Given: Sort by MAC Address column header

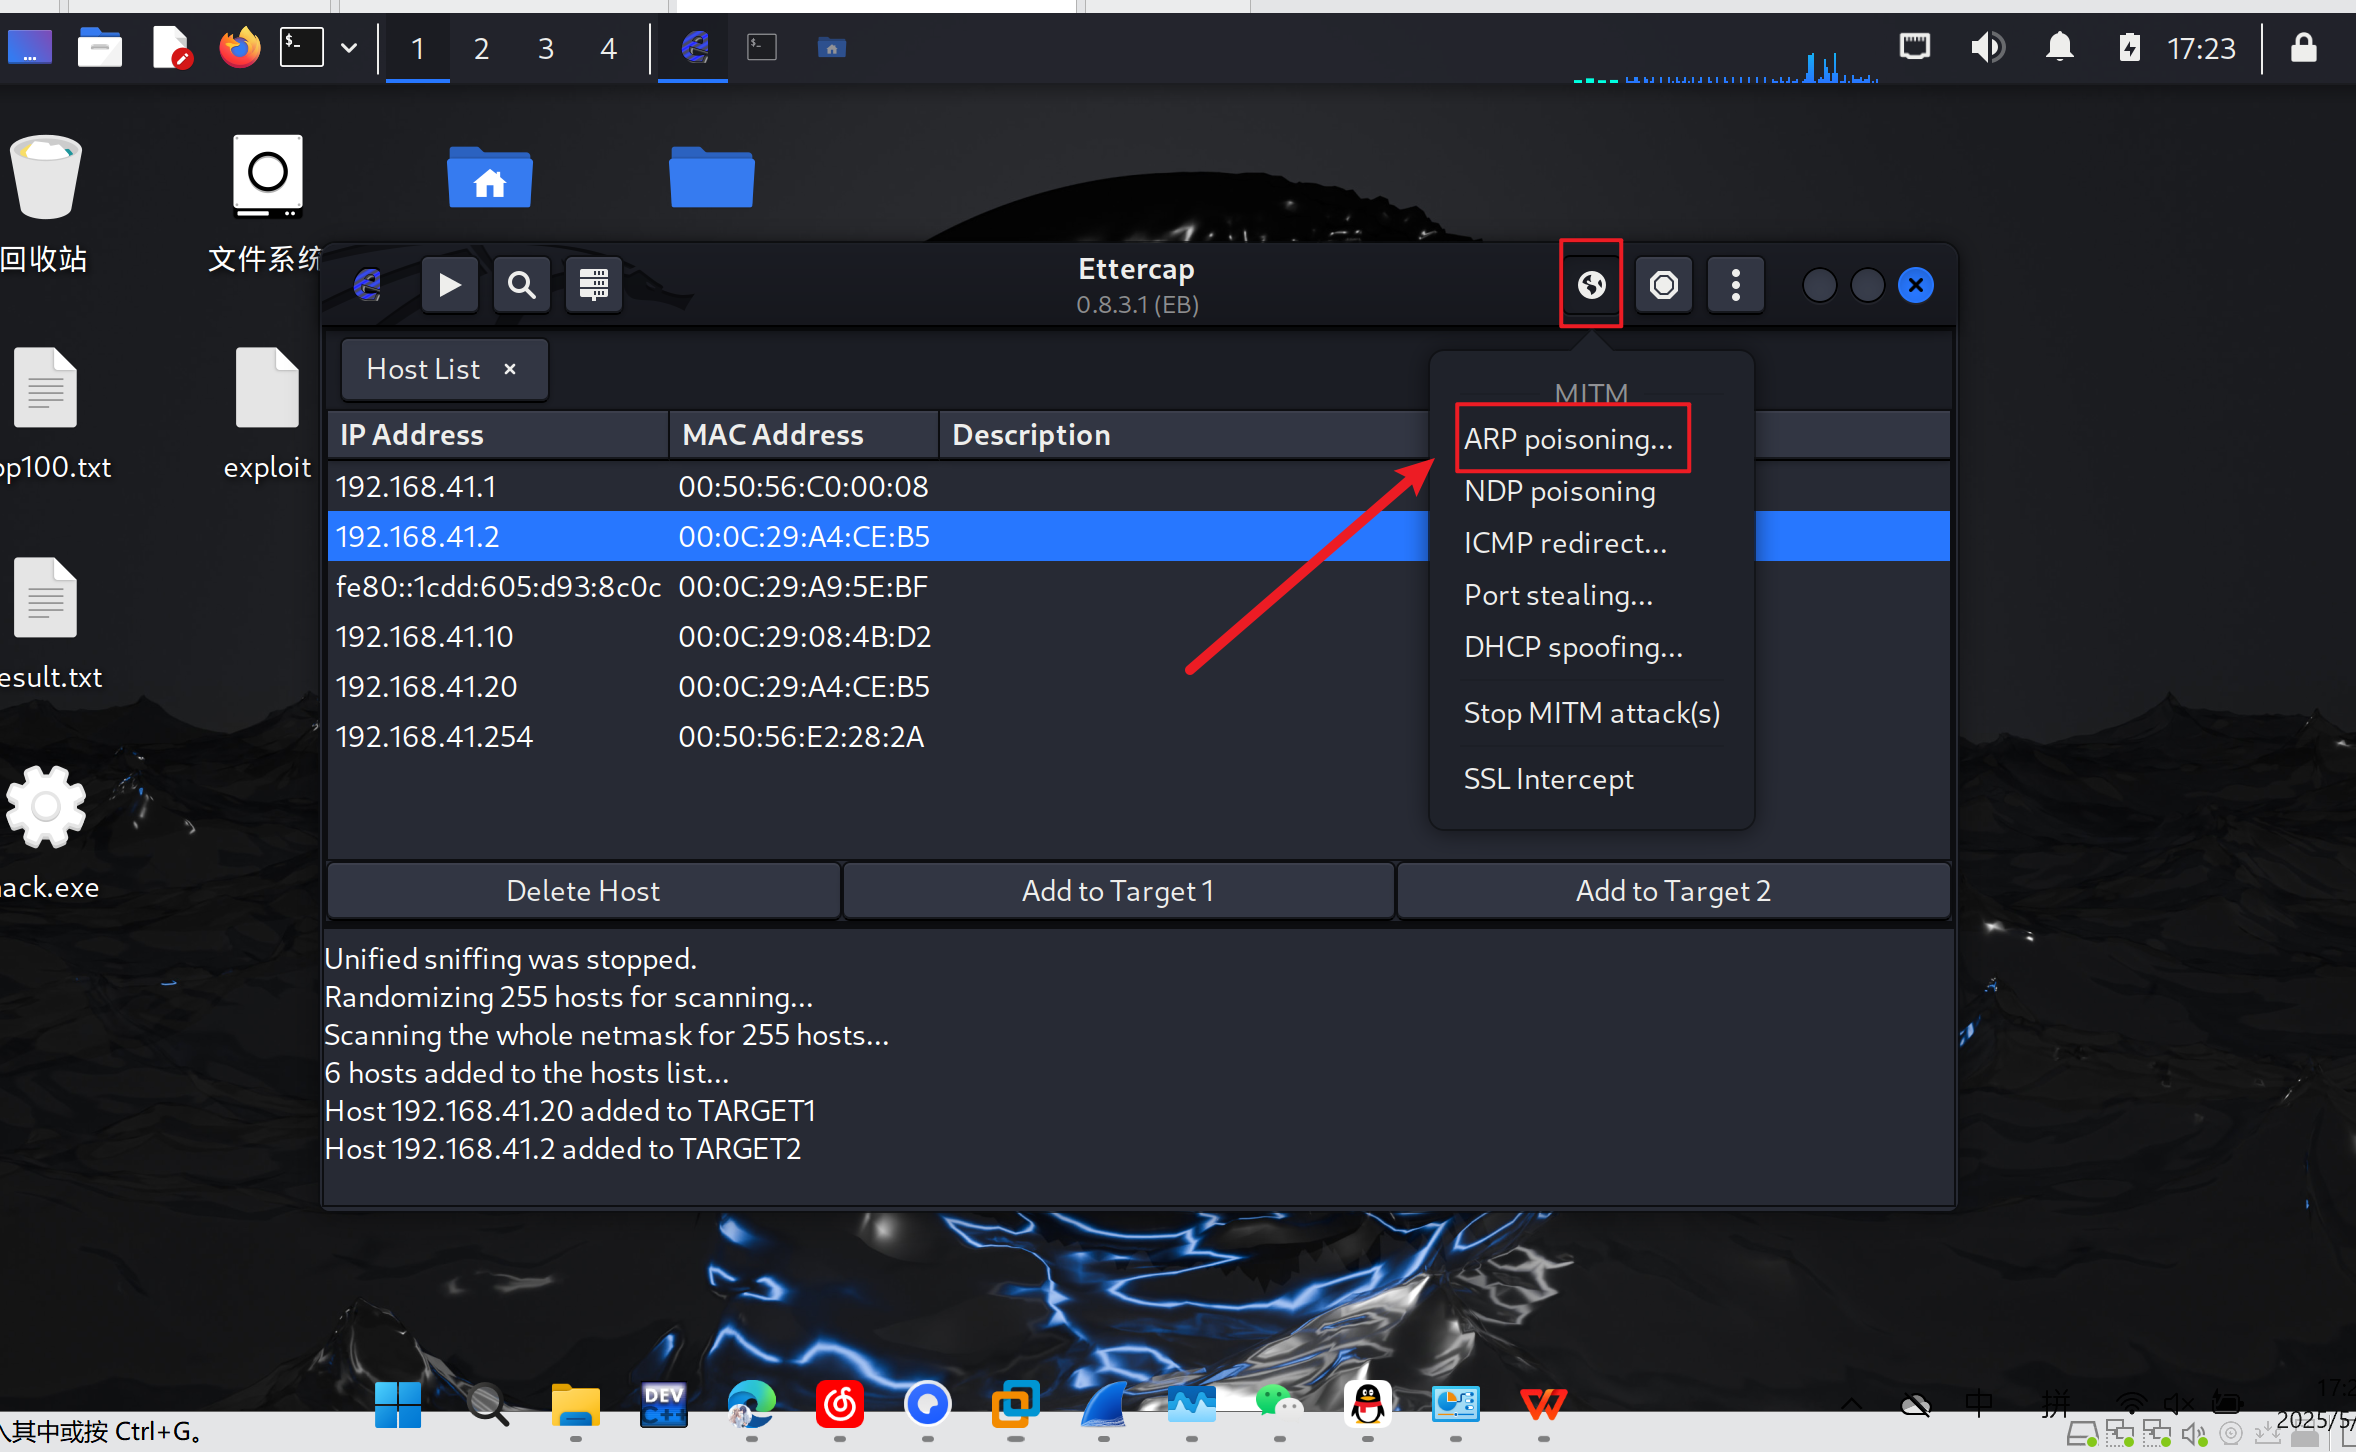Looking at the screenshot, I should [x=804, y=435].
